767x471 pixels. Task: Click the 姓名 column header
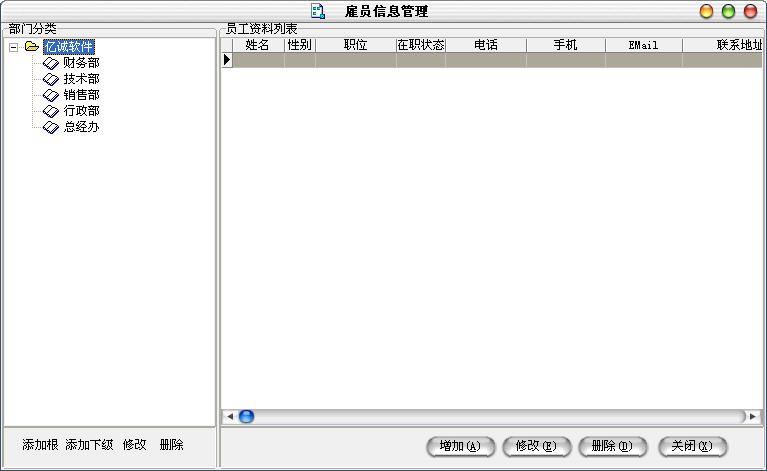pyautogui.click(x=258, y=45)
